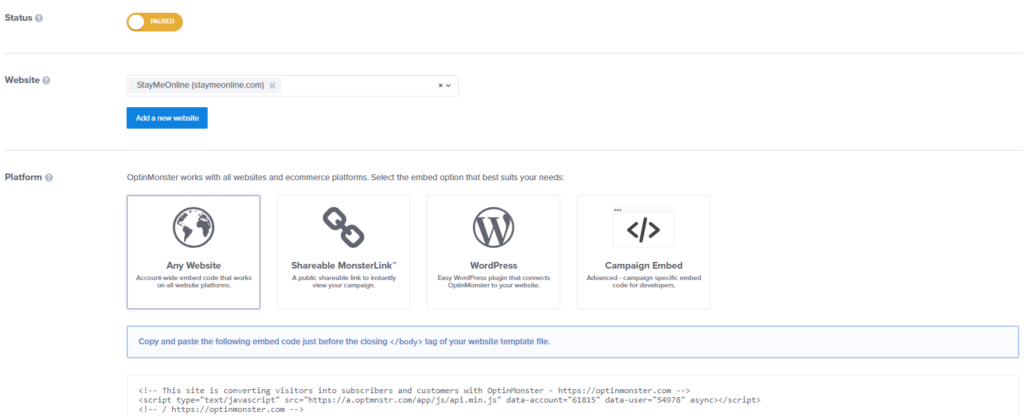Expand the website dropdown arrow

pyautogui.click(x=449, y=86)
